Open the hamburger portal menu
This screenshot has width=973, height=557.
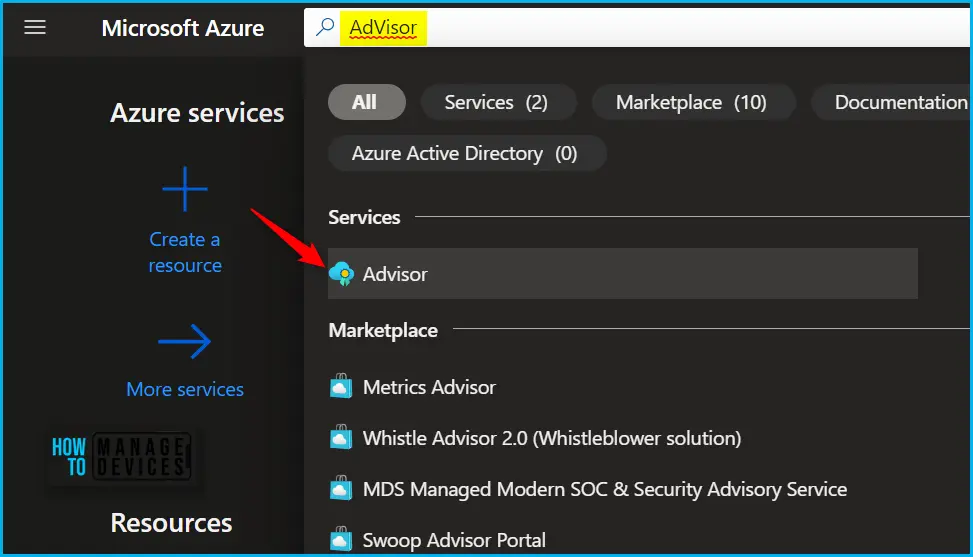[x=35, y=27]
